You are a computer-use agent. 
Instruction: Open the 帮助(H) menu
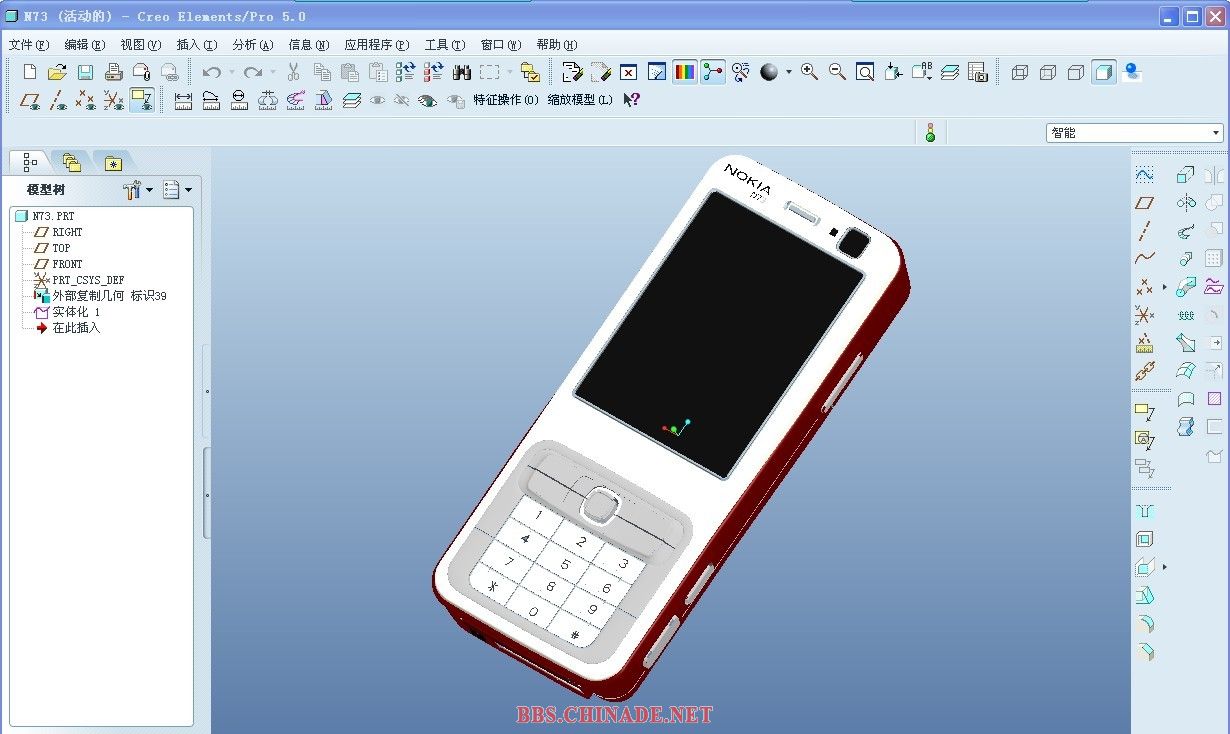click(557, 44)
